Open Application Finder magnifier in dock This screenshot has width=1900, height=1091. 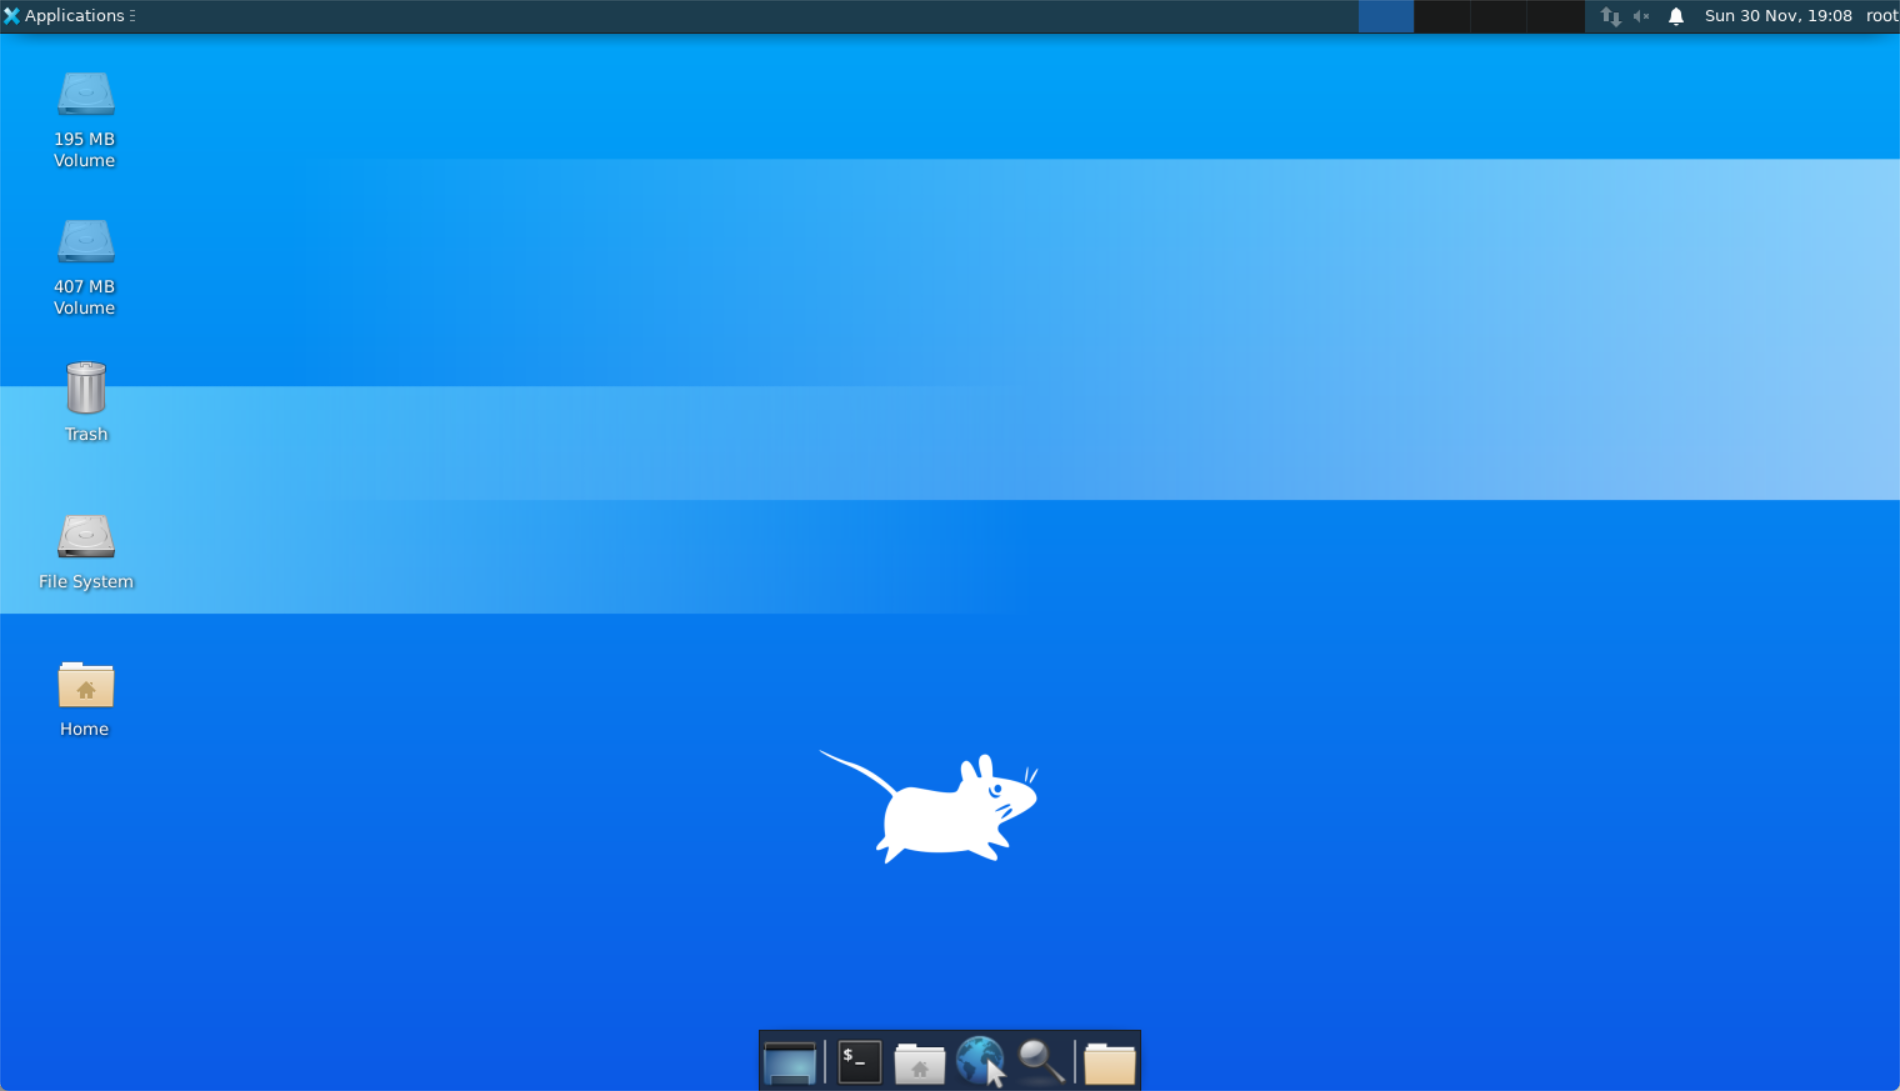click(1040, 1062)
